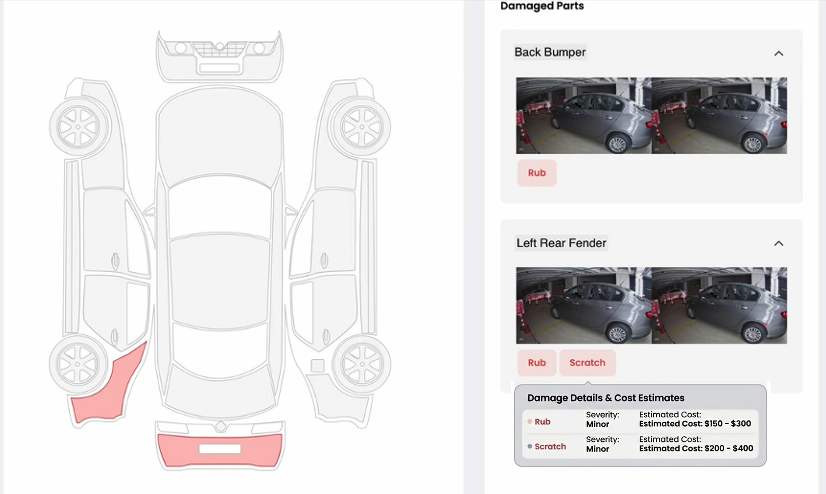
Task: Collapse the Left Rear Fender section chevron
Action: coord(778,243)
